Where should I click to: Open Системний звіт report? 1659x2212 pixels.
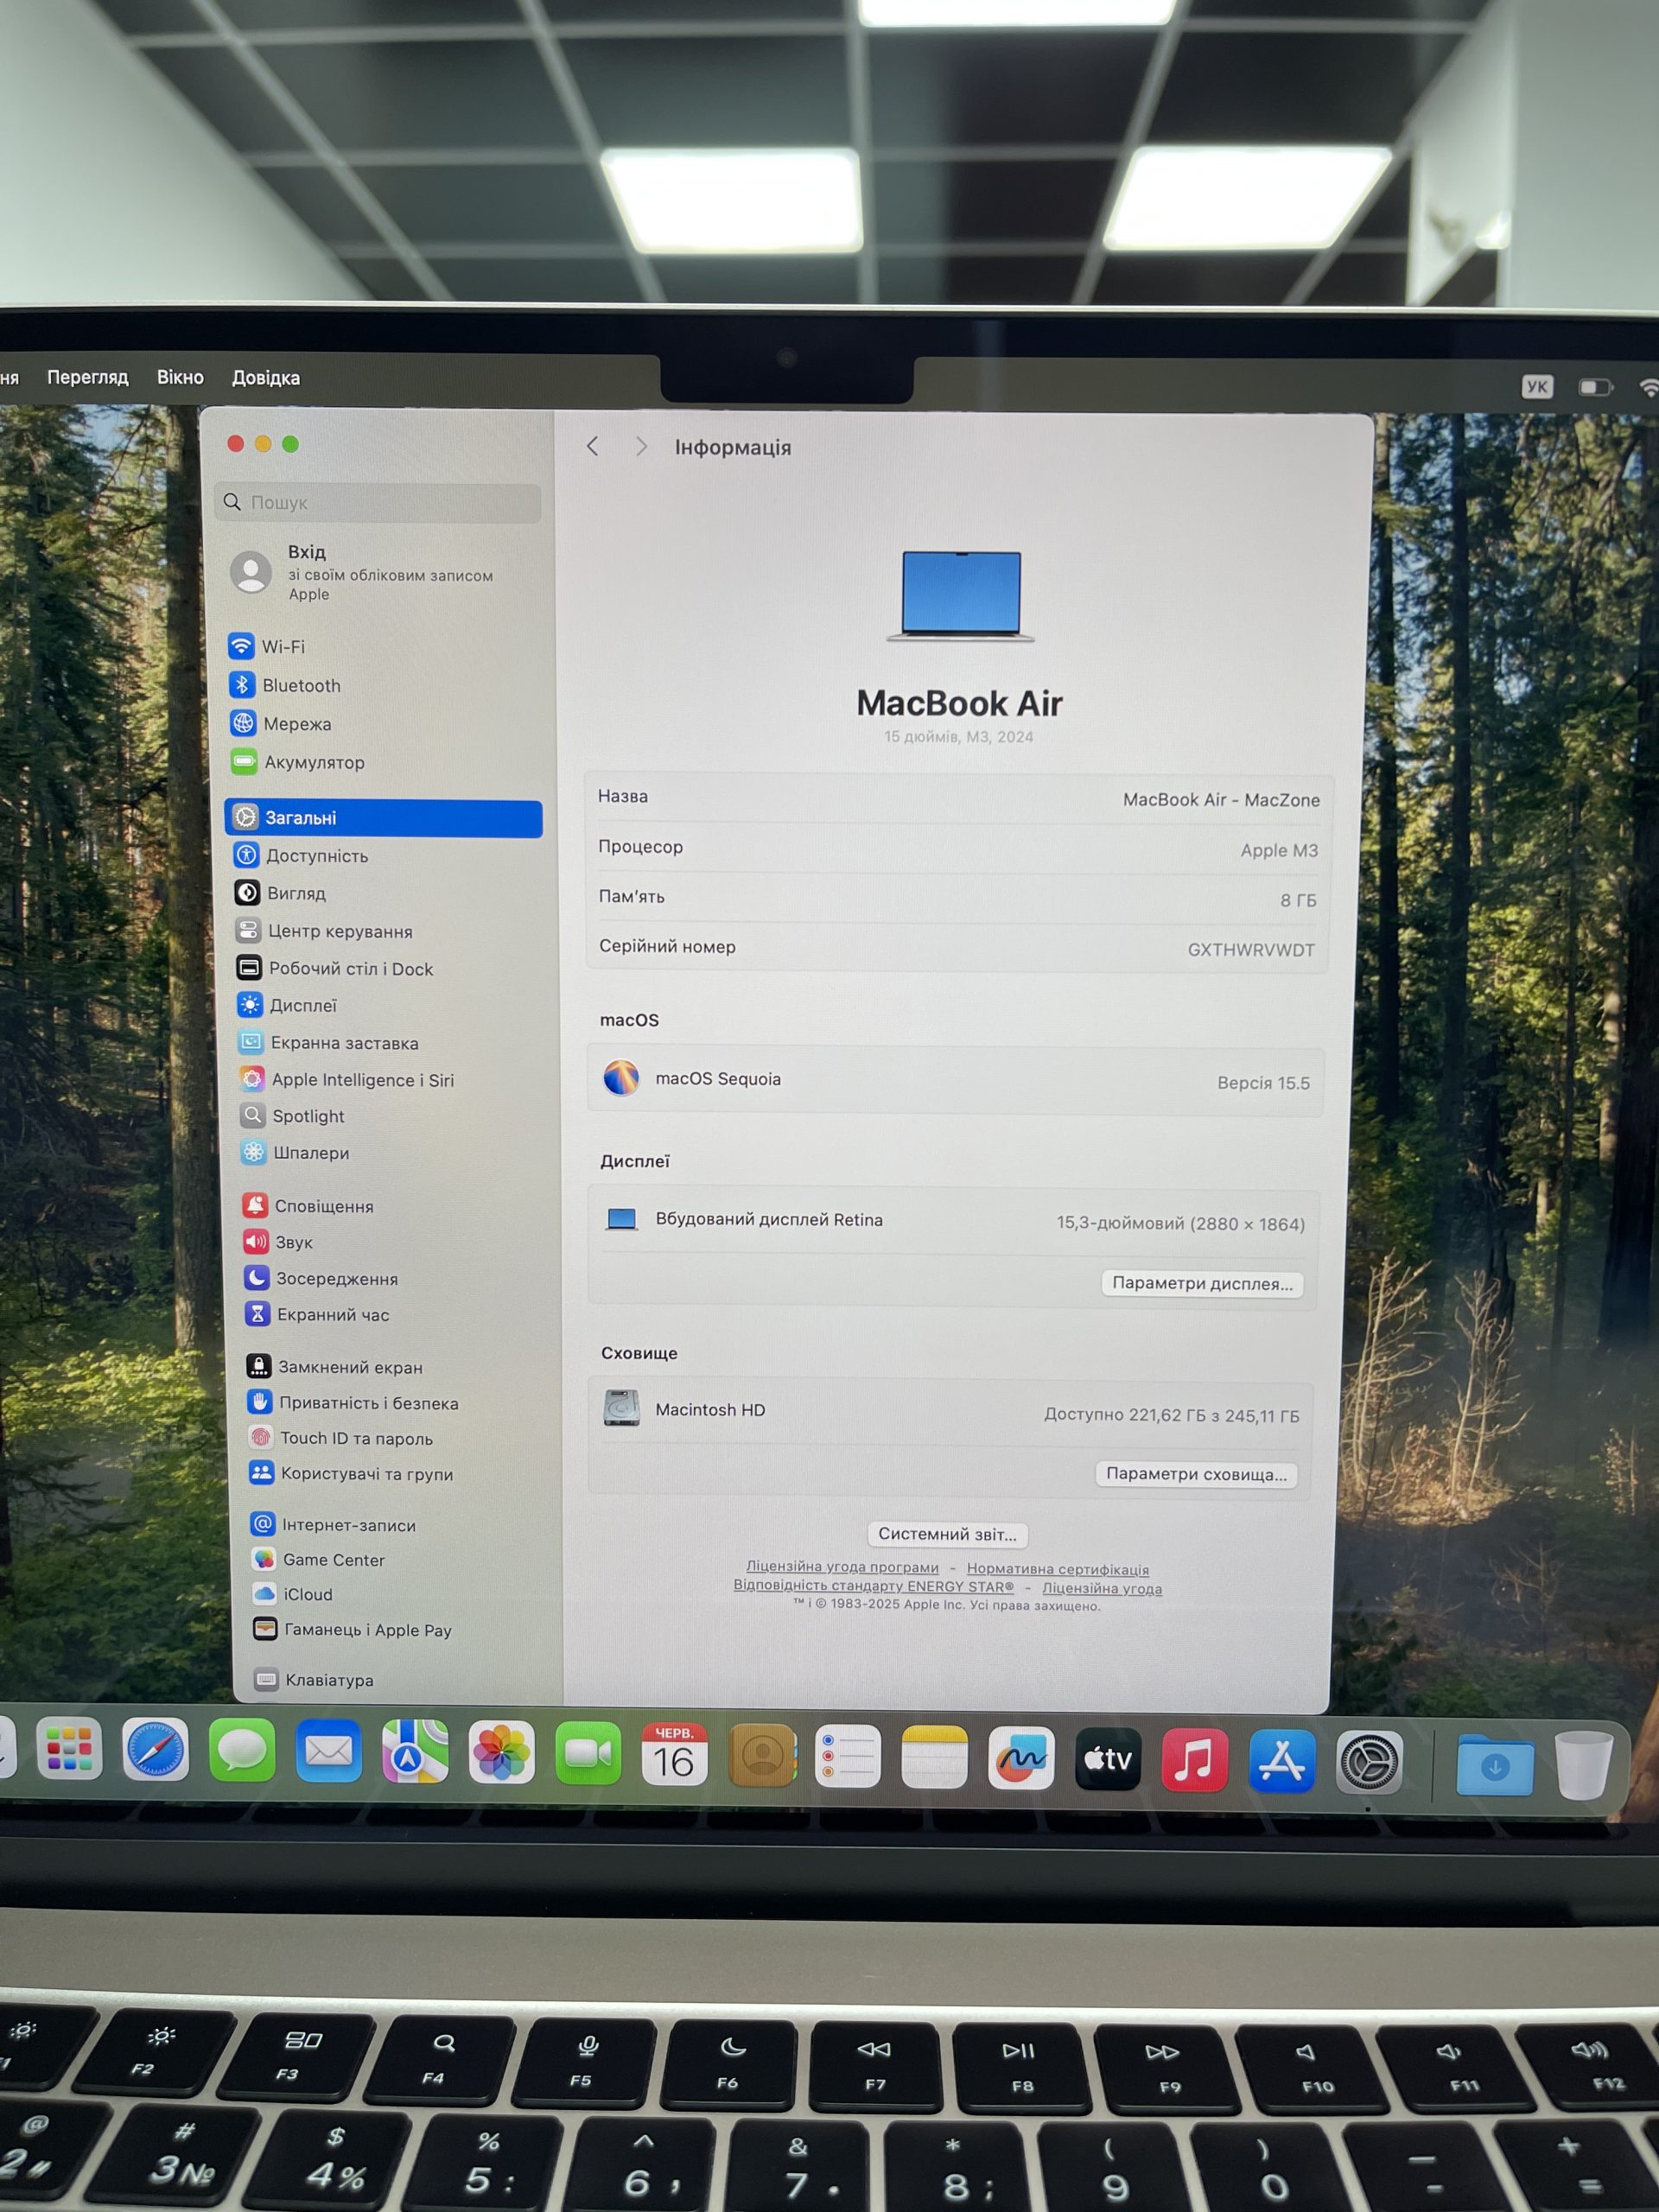[x=947, y=1534]
